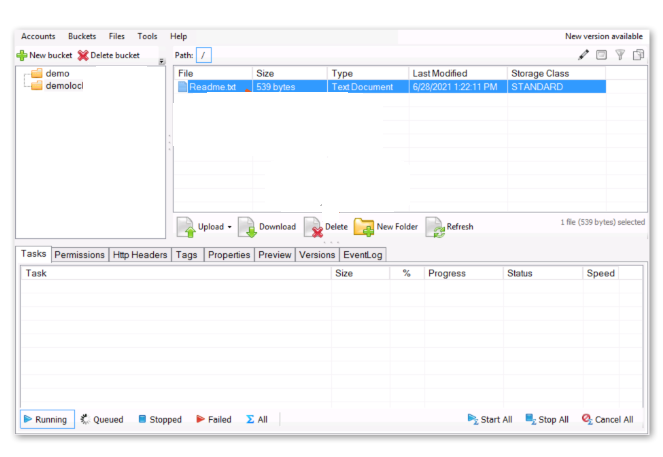Show only Running tasks
The height and width of the screenshot is (457, 663).
45,420
